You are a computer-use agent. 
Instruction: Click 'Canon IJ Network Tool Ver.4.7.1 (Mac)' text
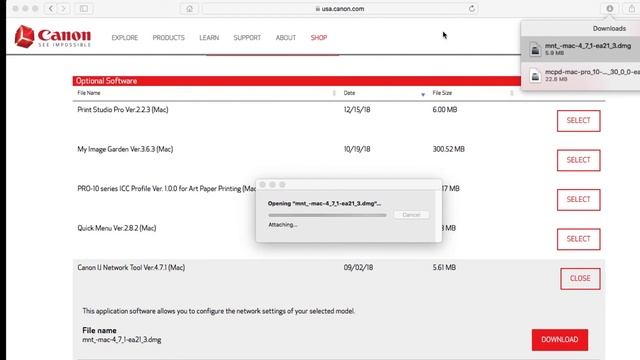pos(131,267)
